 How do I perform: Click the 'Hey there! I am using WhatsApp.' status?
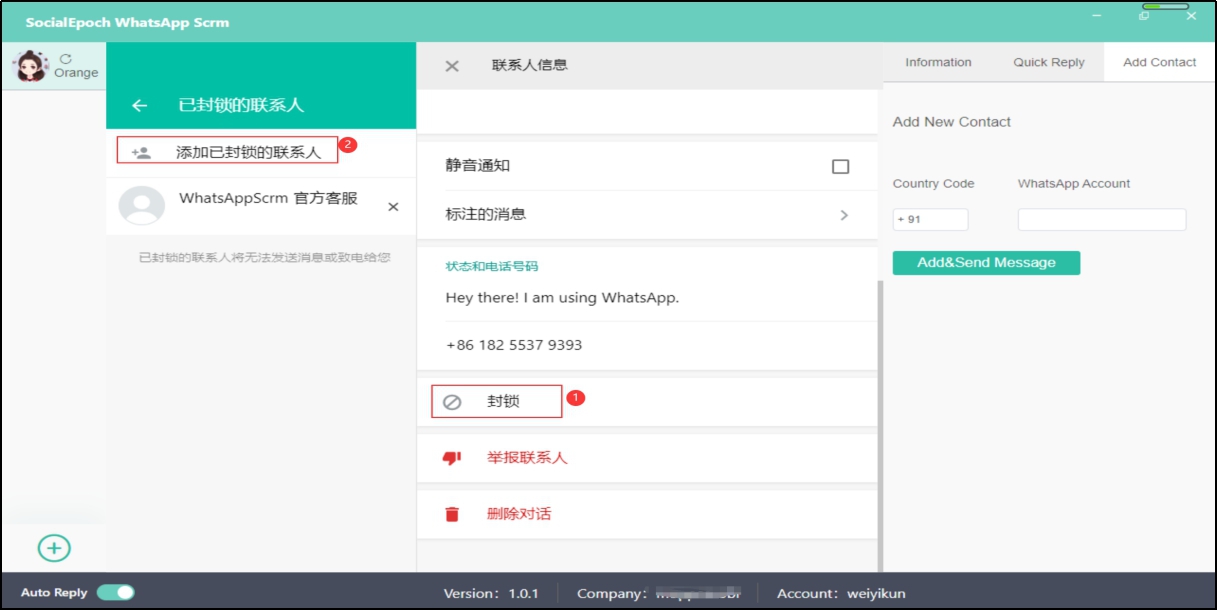562,297
